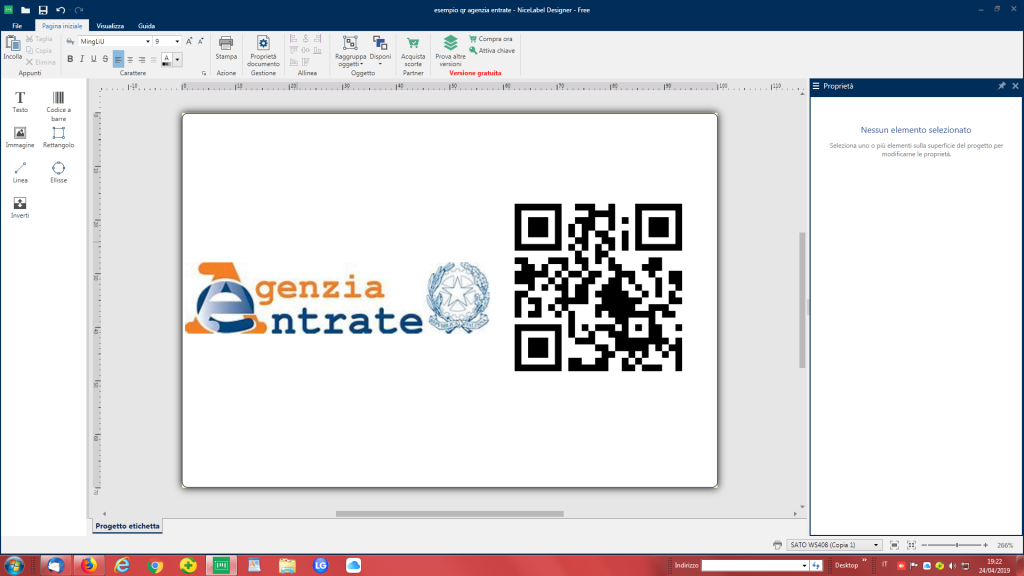Open the font color dropdown arrow
1024x576 pixels.
tap(177, 59)
